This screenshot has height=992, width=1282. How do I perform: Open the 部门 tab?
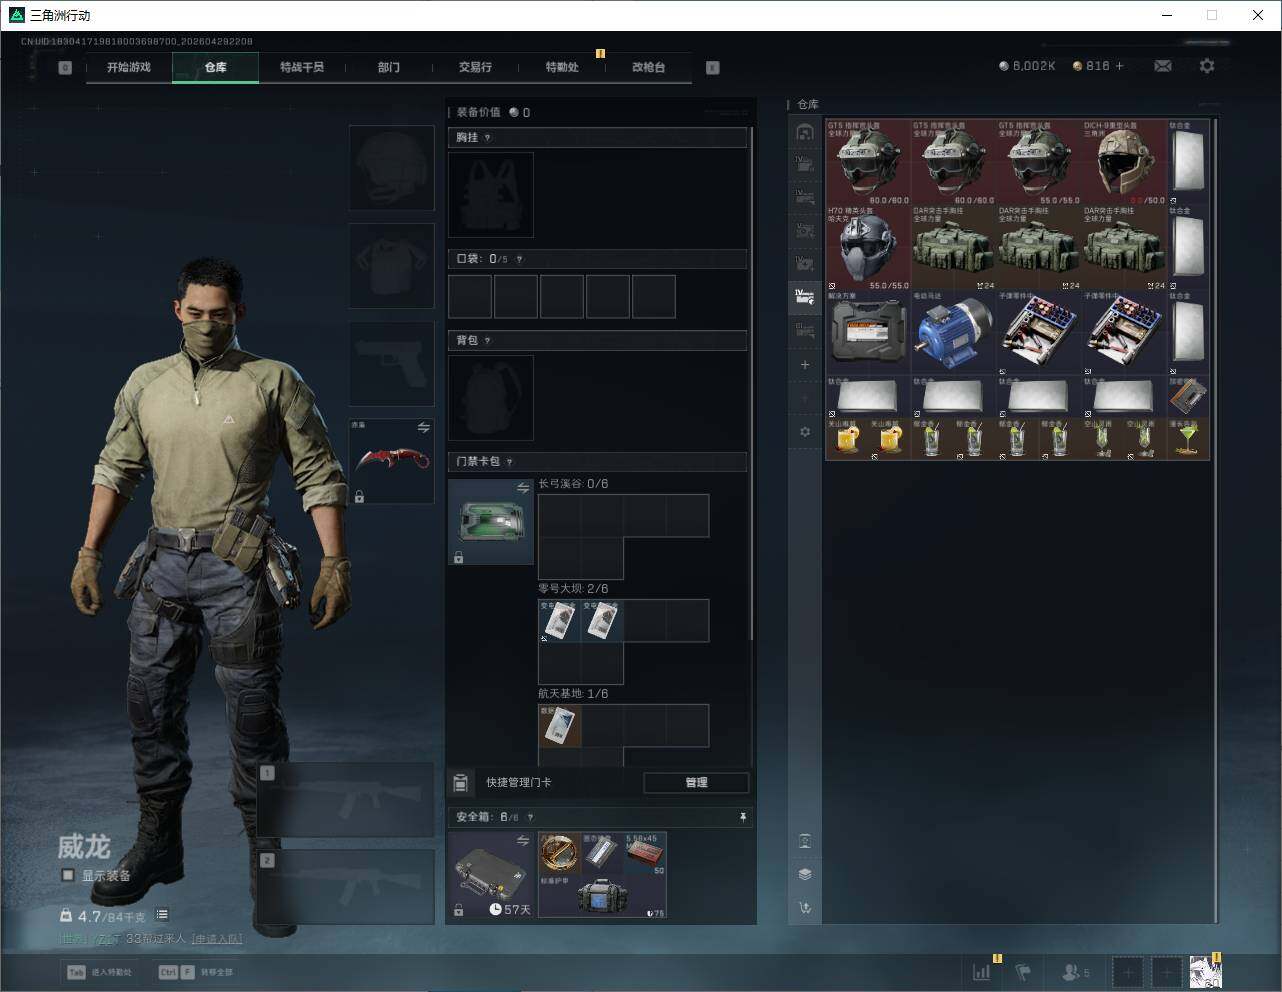pyautogui.click(x=389, y=67)
